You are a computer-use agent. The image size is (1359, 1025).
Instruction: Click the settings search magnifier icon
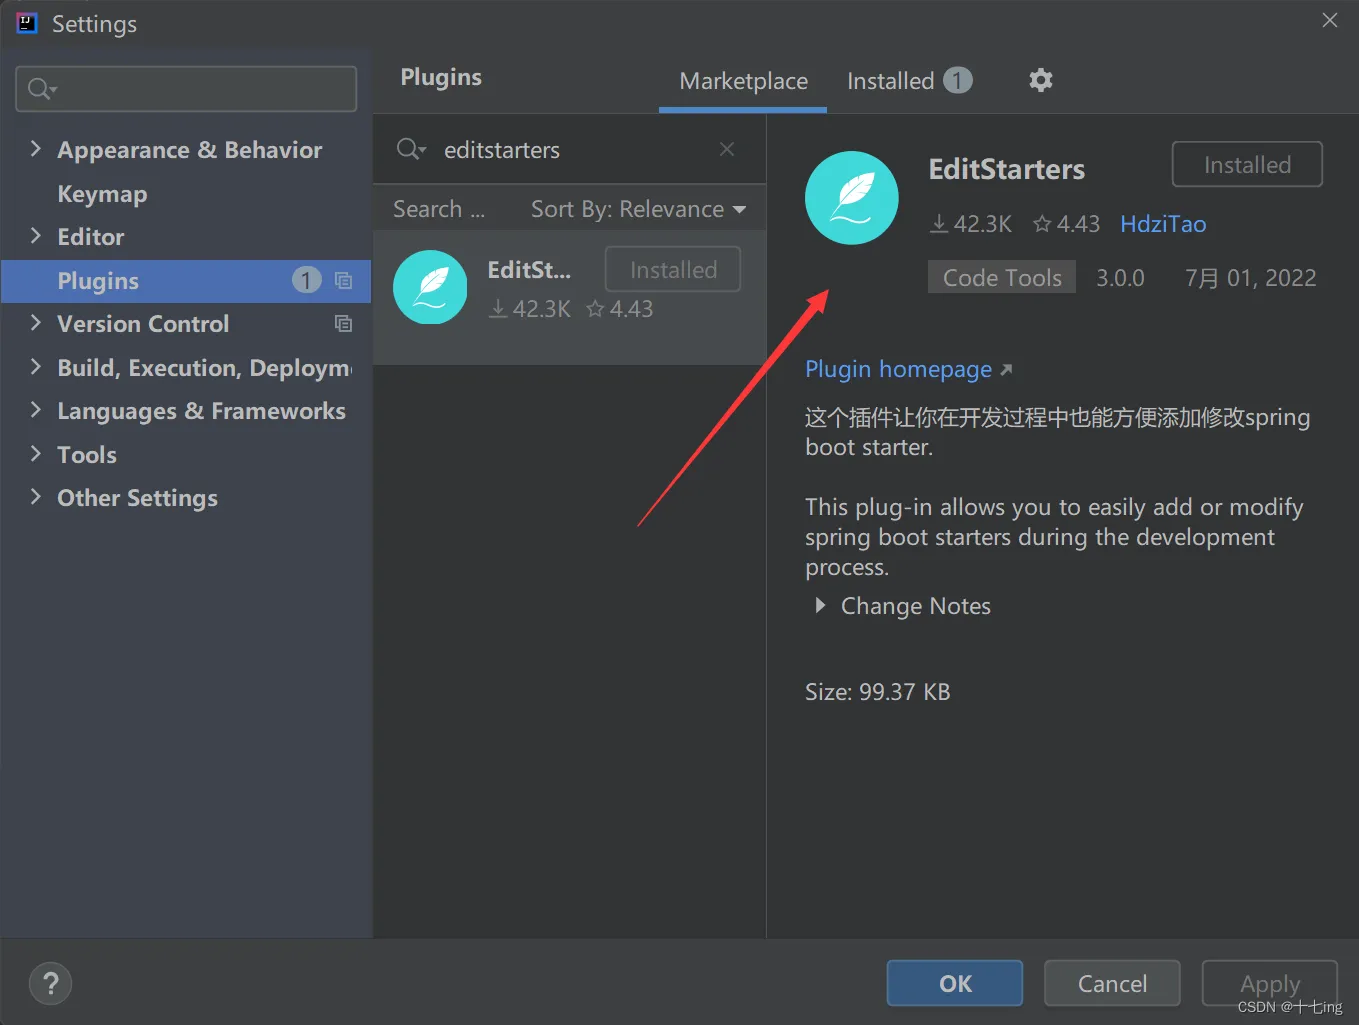coord(42,89)
